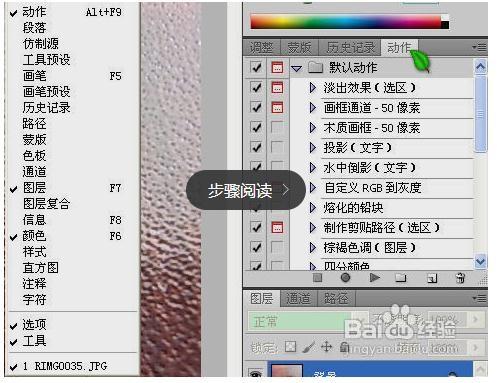
Task: Uncheck the 木质画框 - 50 像素 checkbox
Action: pos(256,127)
